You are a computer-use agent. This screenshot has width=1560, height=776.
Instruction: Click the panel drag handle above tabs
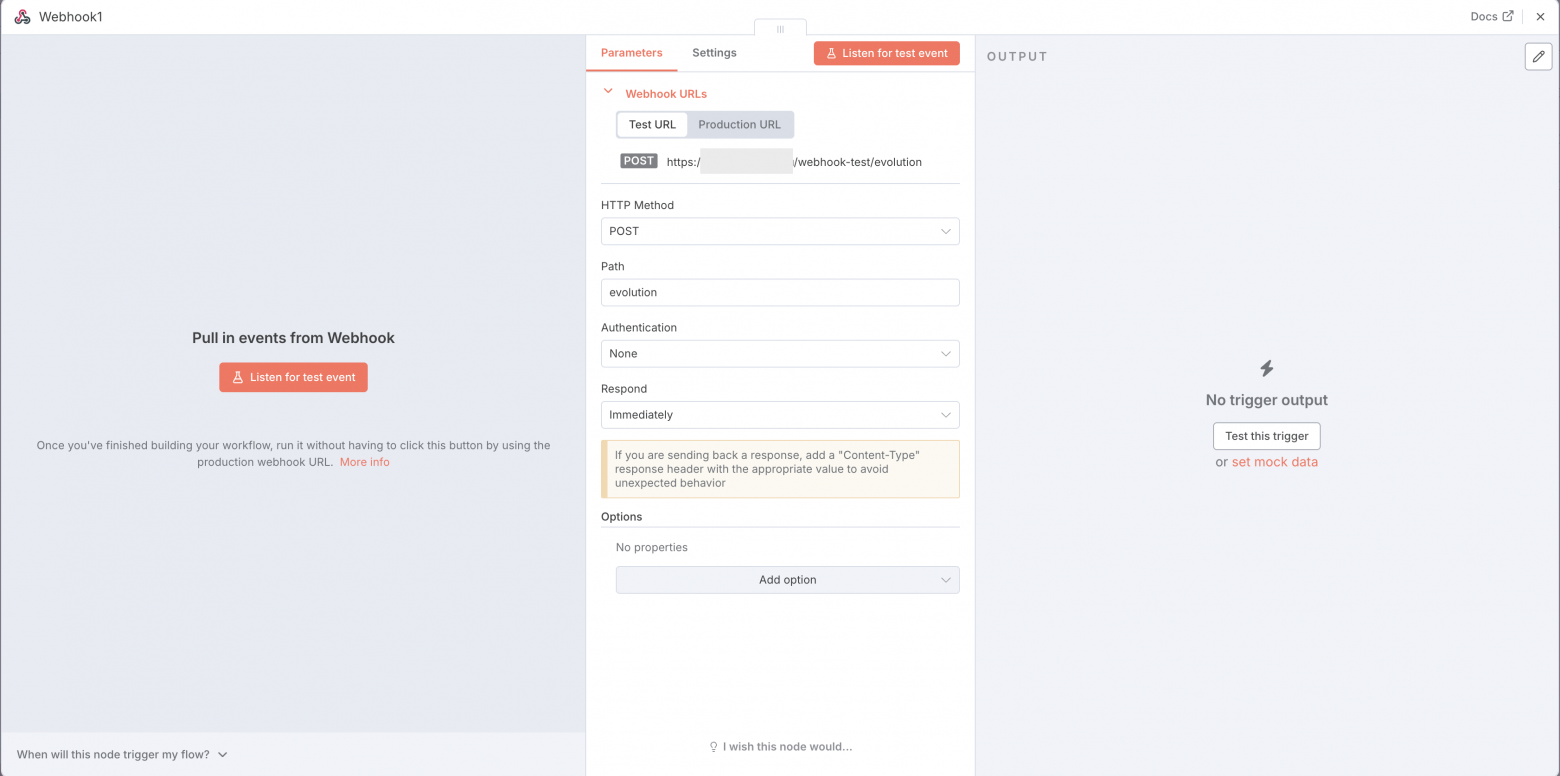point(780,29)
